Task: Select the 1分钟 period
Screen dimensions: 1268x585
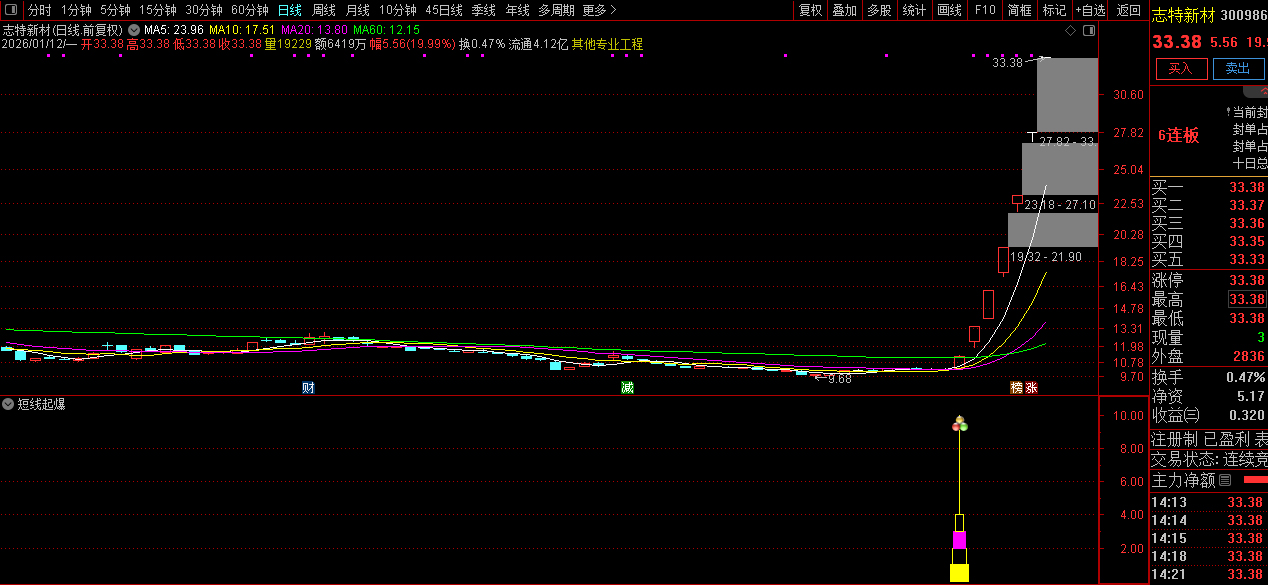Action: click(x=76, y=10)
